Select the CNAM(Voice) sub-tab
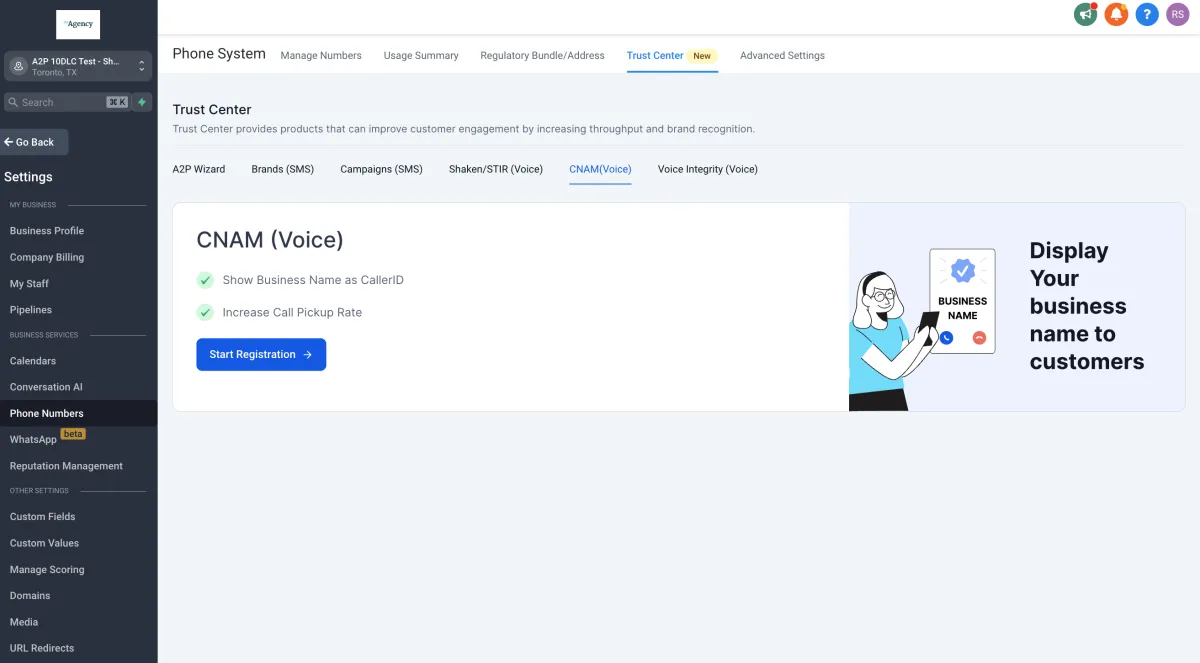The image size is (1200, 663). 600,169
